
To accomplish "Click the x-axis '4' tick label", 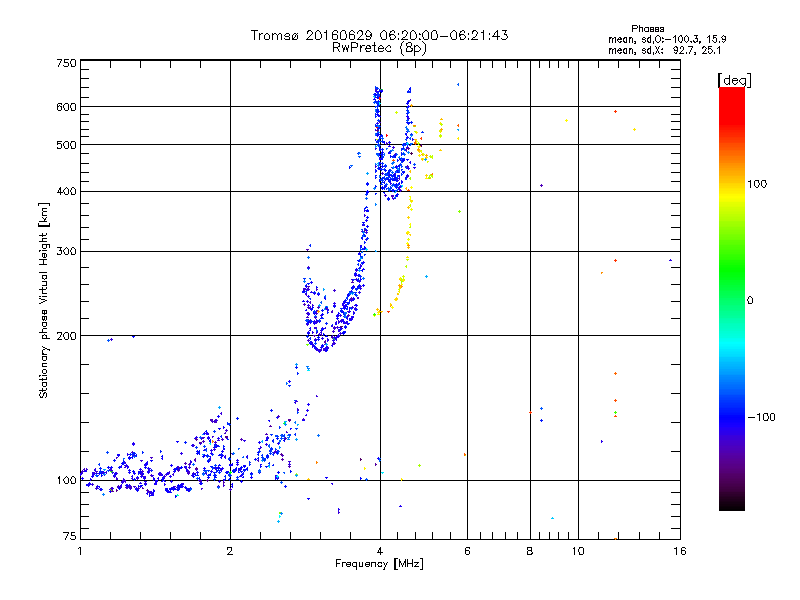I will click(x=380, y=551).
